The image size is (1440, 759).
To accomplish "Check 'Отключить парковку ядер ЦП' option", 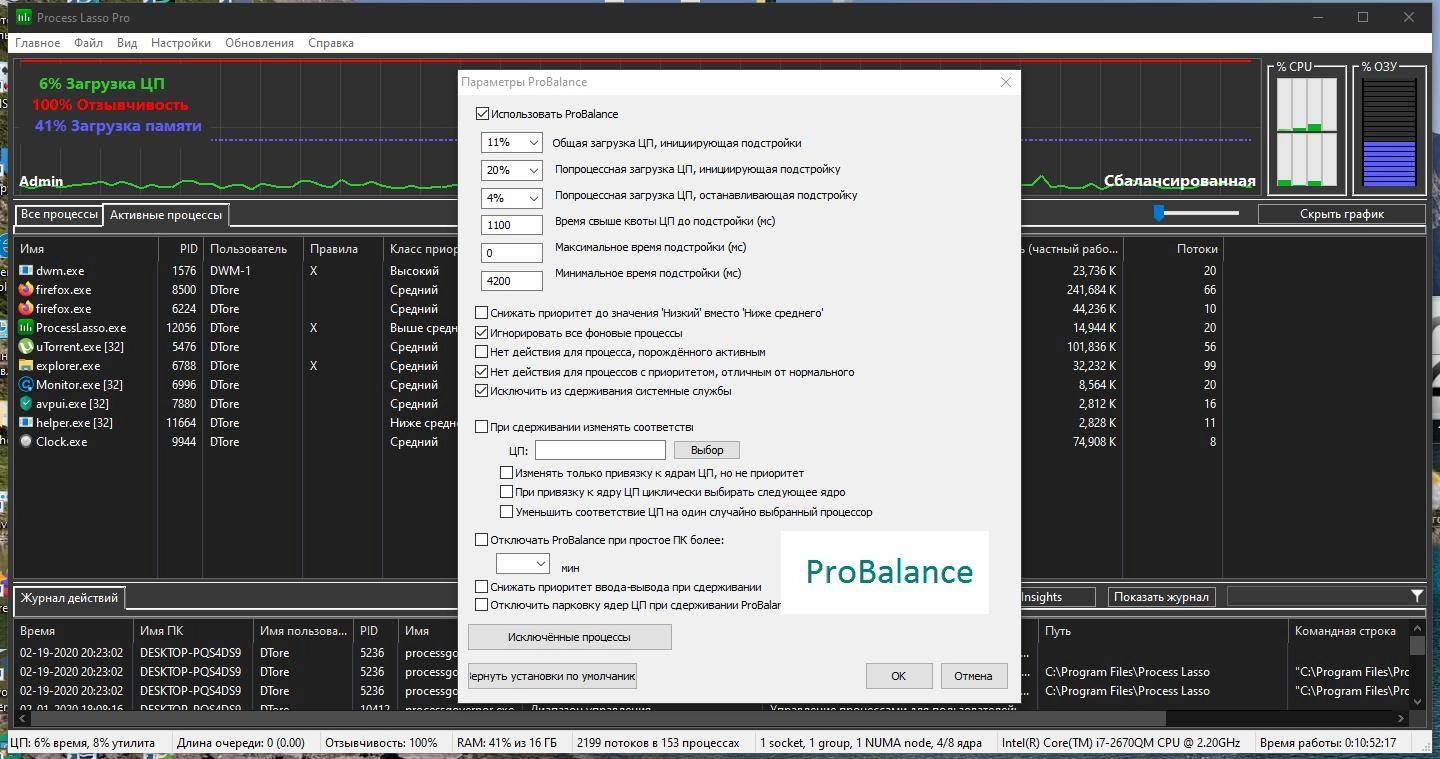I will [x=482, y=605].
